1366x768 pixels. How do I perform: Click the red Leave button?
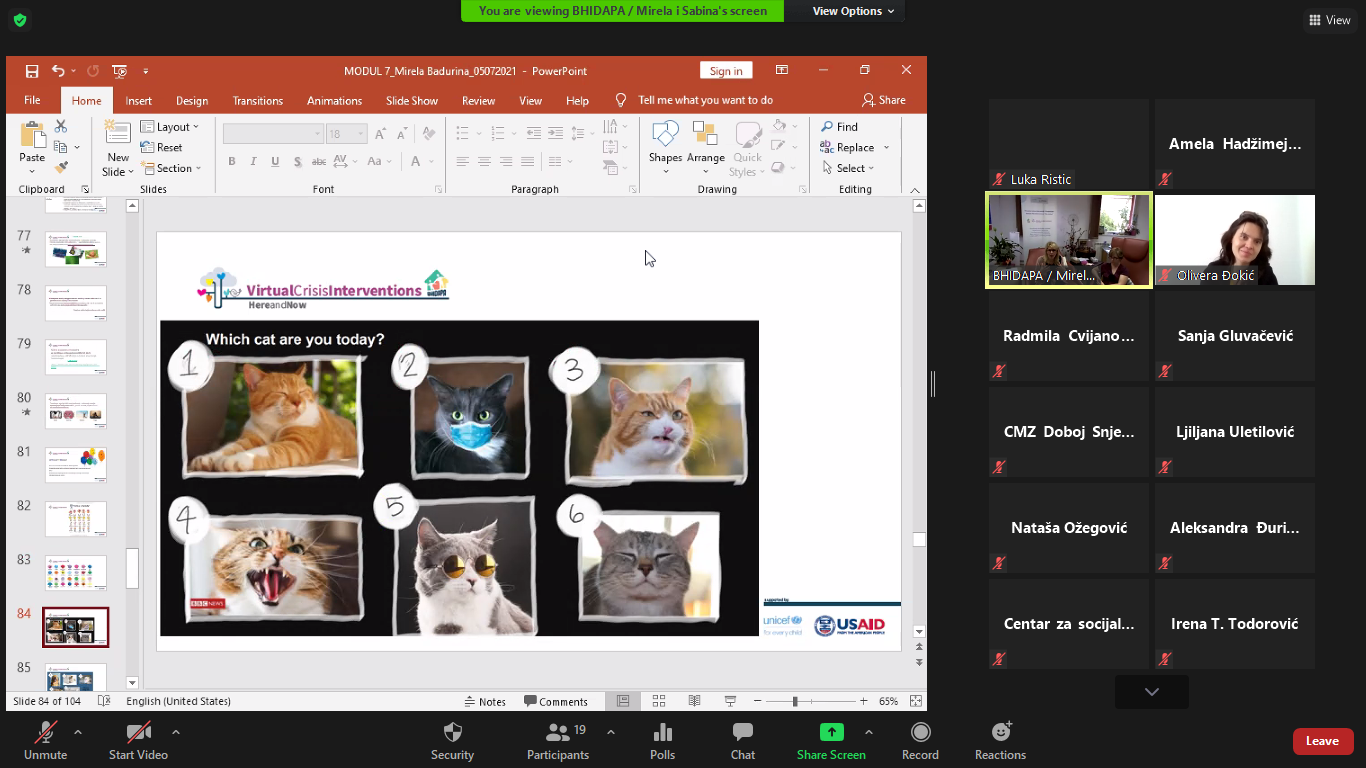1322,741
